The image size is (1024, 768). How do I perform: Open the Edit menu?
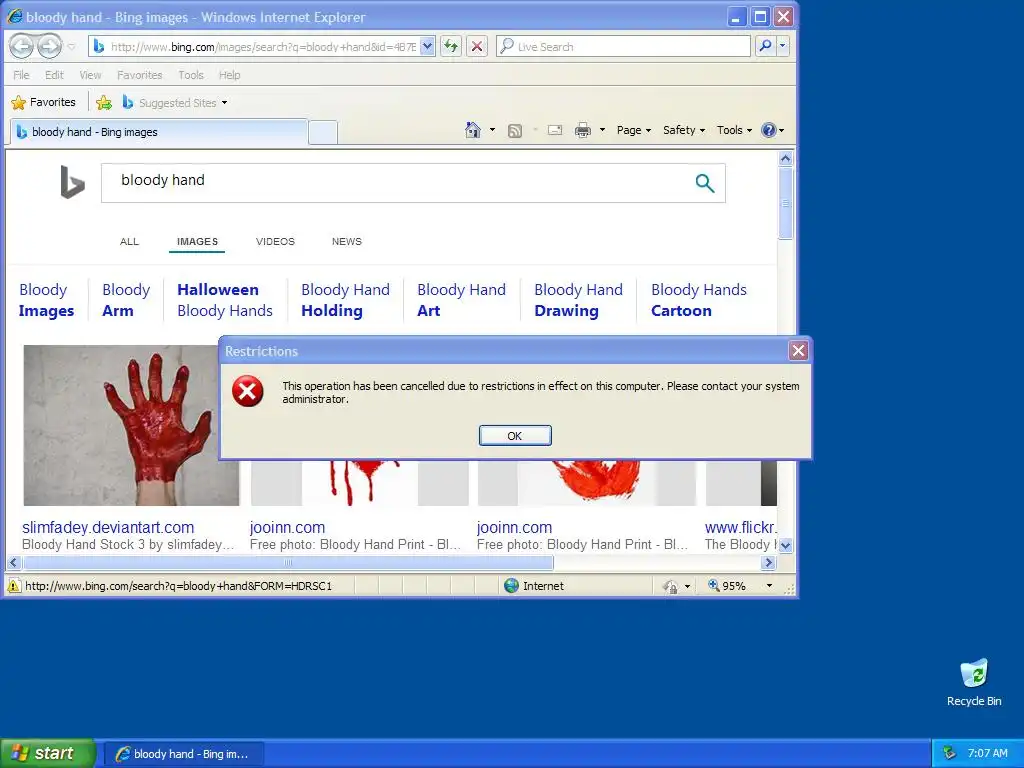pyautogui.click(x=54, y=75)
